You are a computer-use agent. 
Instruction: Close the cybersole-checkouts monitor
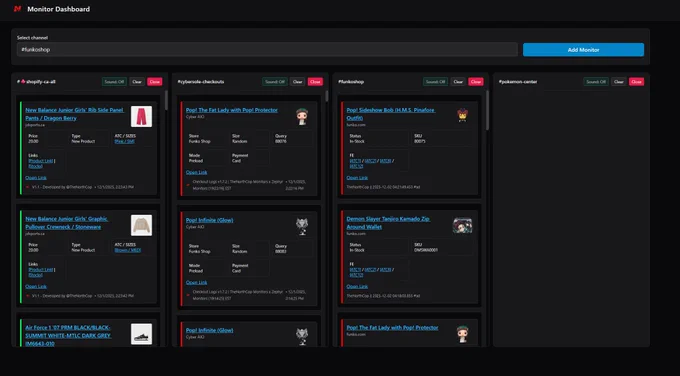pos(315,82)
